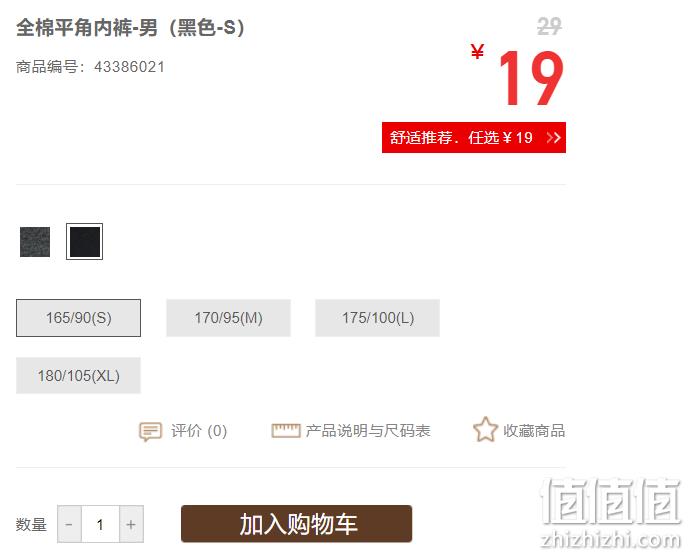Choose size 170/95(M)
The height and width of the screenshot is (557, 690).
(228, 318)
